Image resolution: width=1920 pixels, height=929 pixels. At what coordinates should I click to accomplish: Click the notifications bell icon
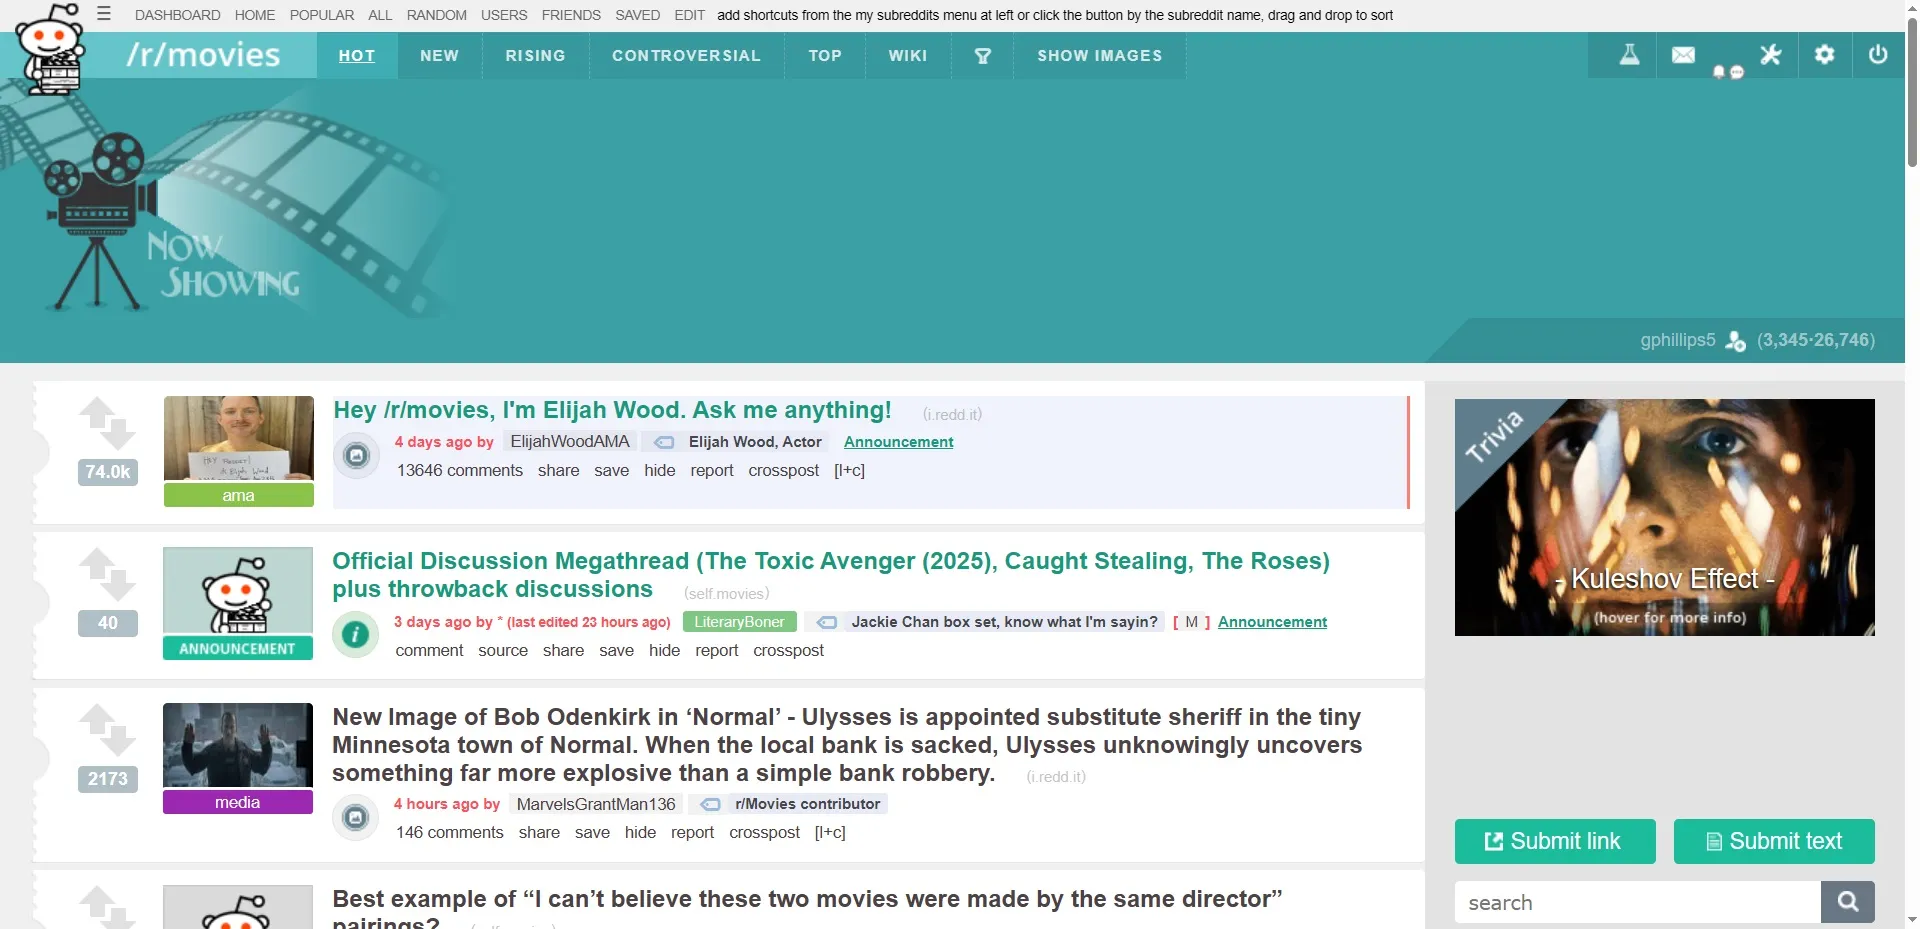(x=1719, y=72)
